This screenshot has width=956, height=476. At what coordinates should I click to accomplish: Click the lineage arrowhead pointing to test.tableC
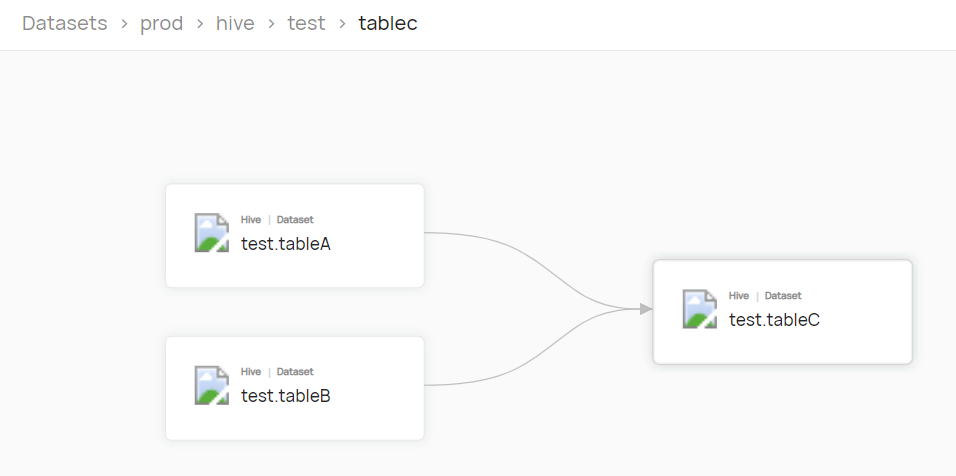[646, 309]
